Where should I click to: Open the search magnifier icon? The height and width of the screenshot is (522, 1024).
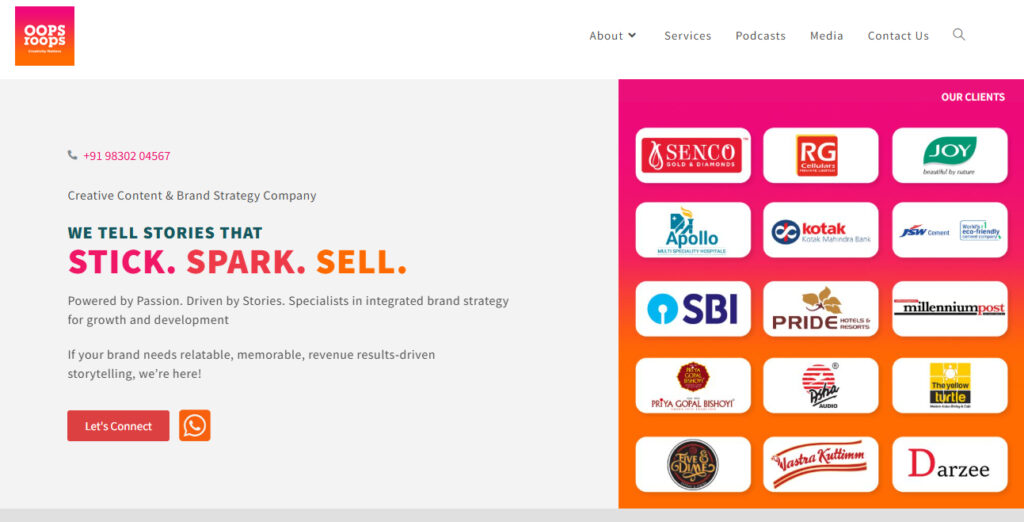point(959,35)
